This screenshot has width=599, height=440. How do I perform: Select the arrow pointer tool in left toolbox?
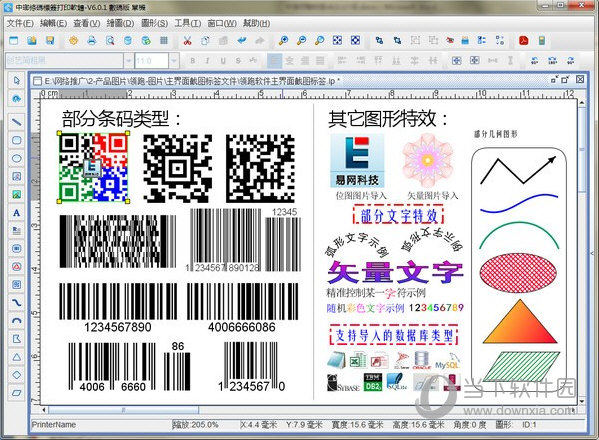(x=16, y=81)
